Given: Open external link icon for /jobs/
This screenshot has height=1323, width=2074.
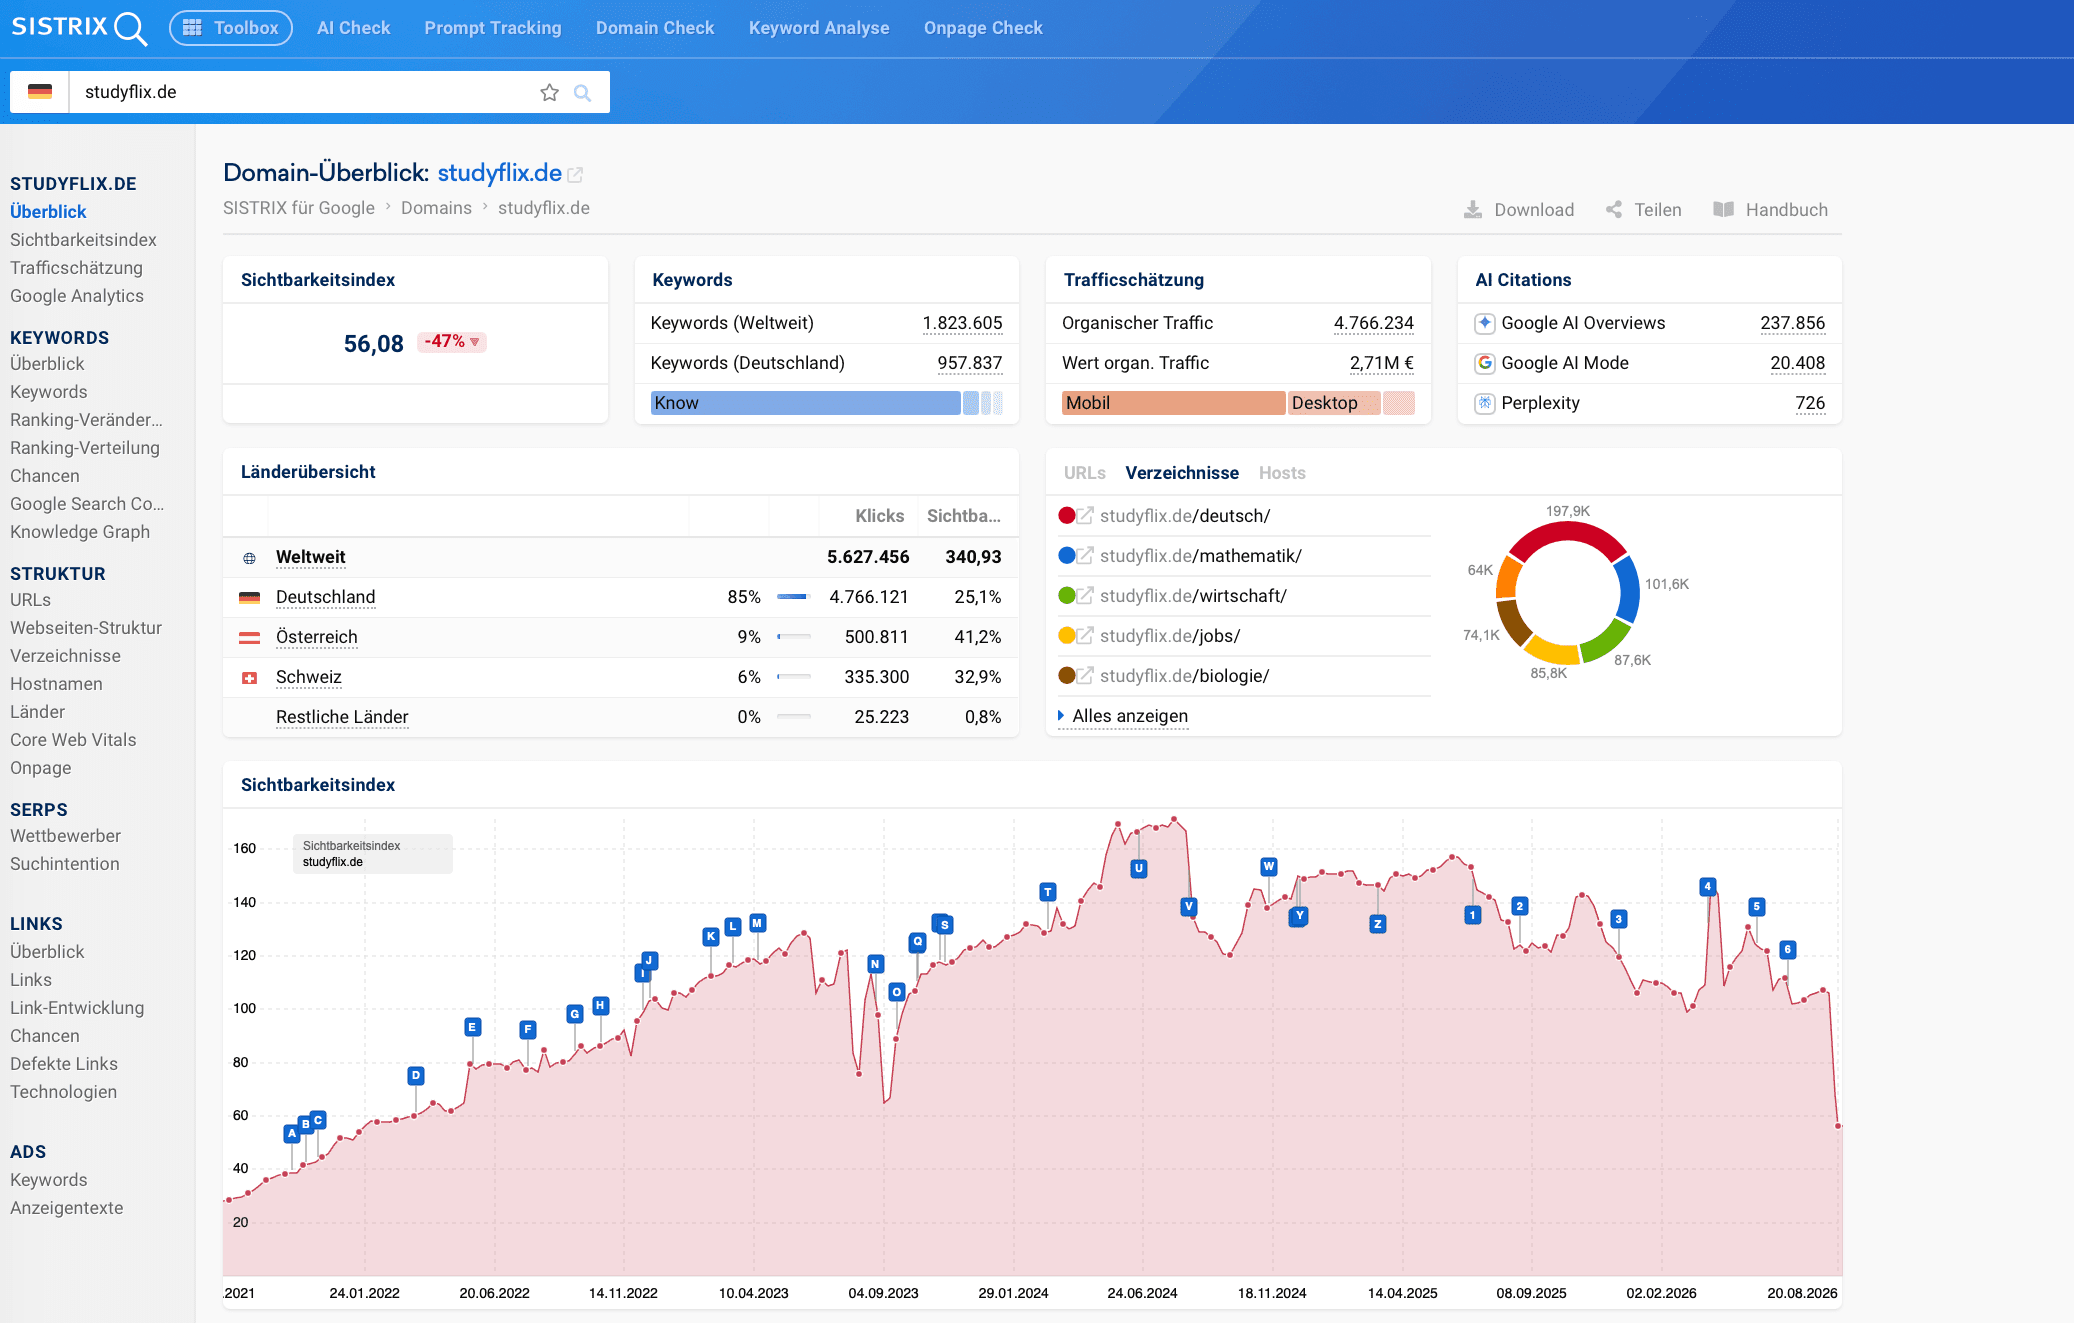Looking at the screenshot, I should pos(1085,636).
